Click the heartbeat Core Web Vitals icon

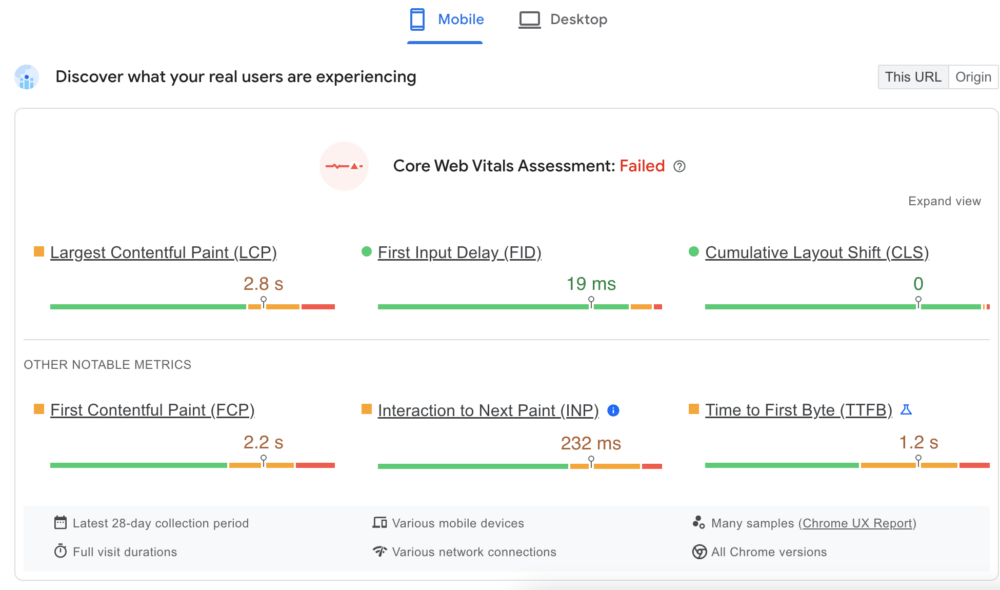point(343,166)
